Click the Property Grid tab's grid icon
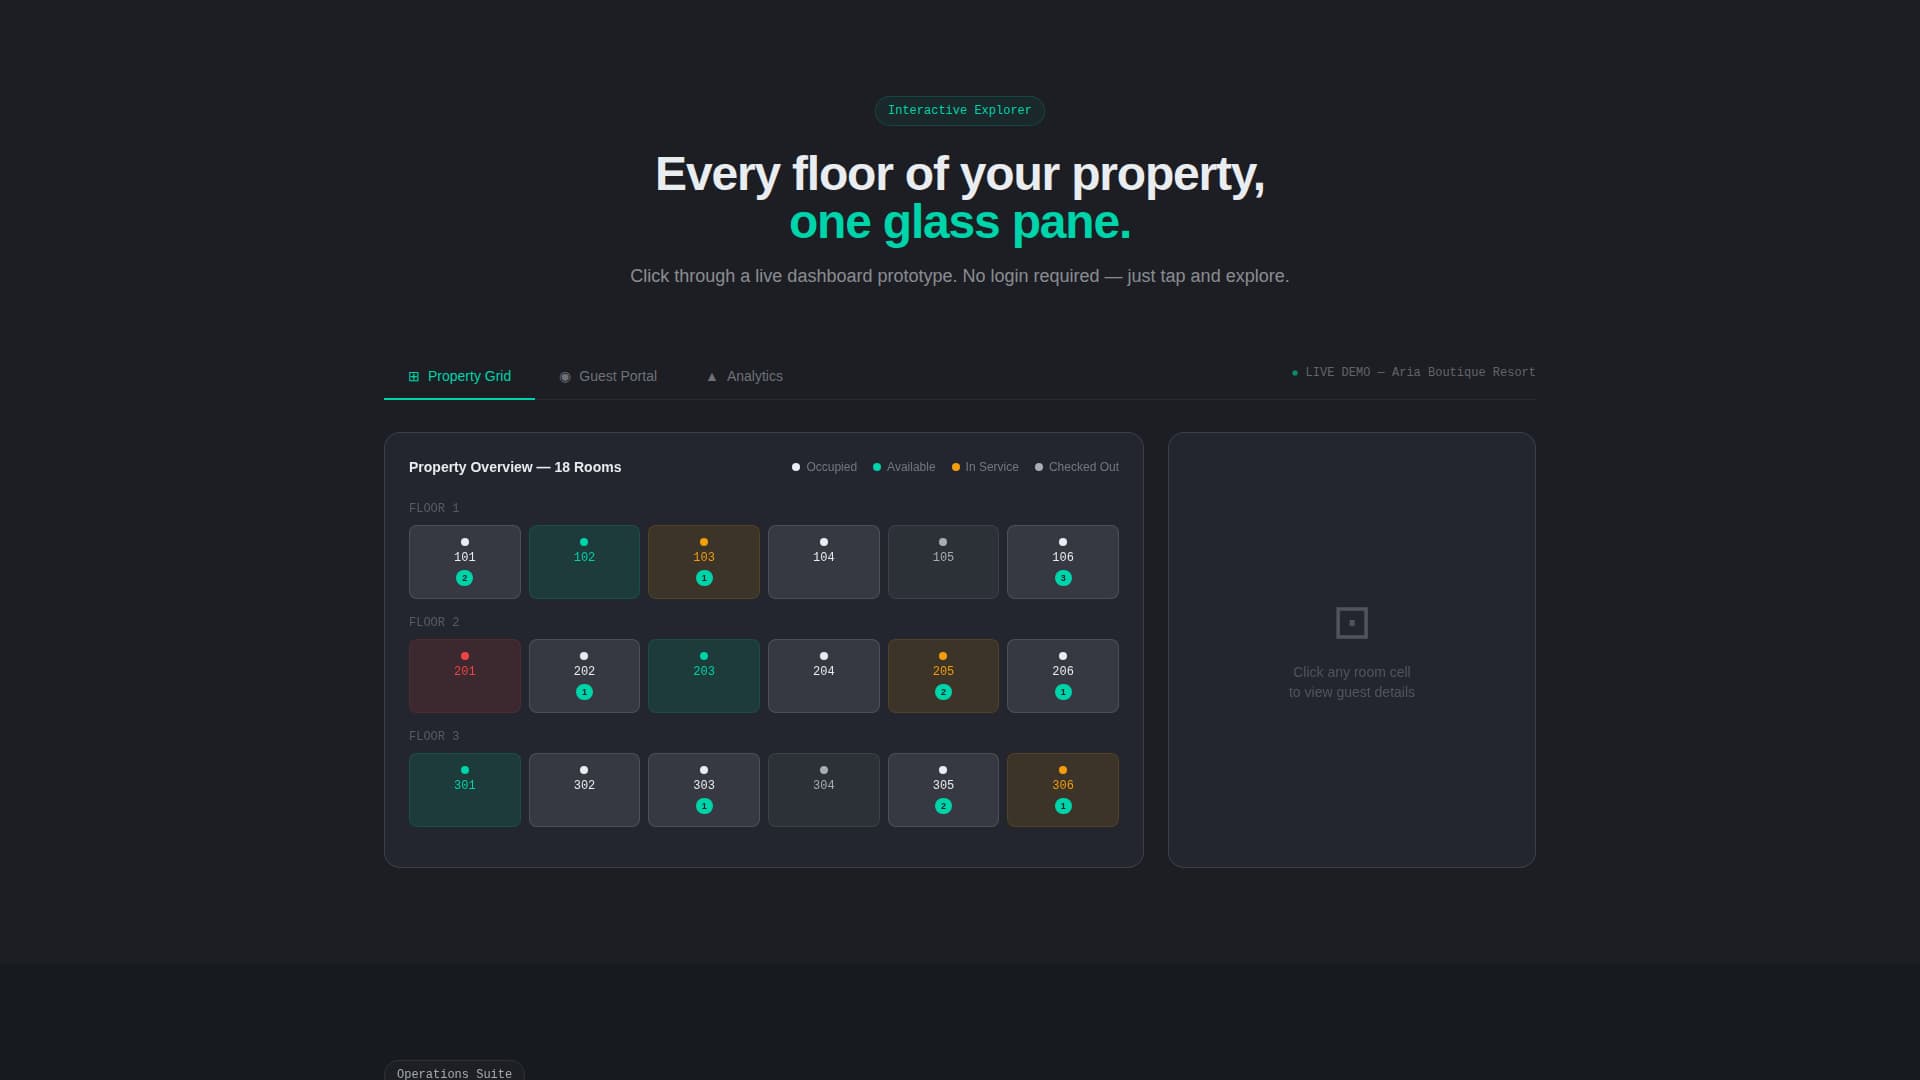 coord(414,377)
